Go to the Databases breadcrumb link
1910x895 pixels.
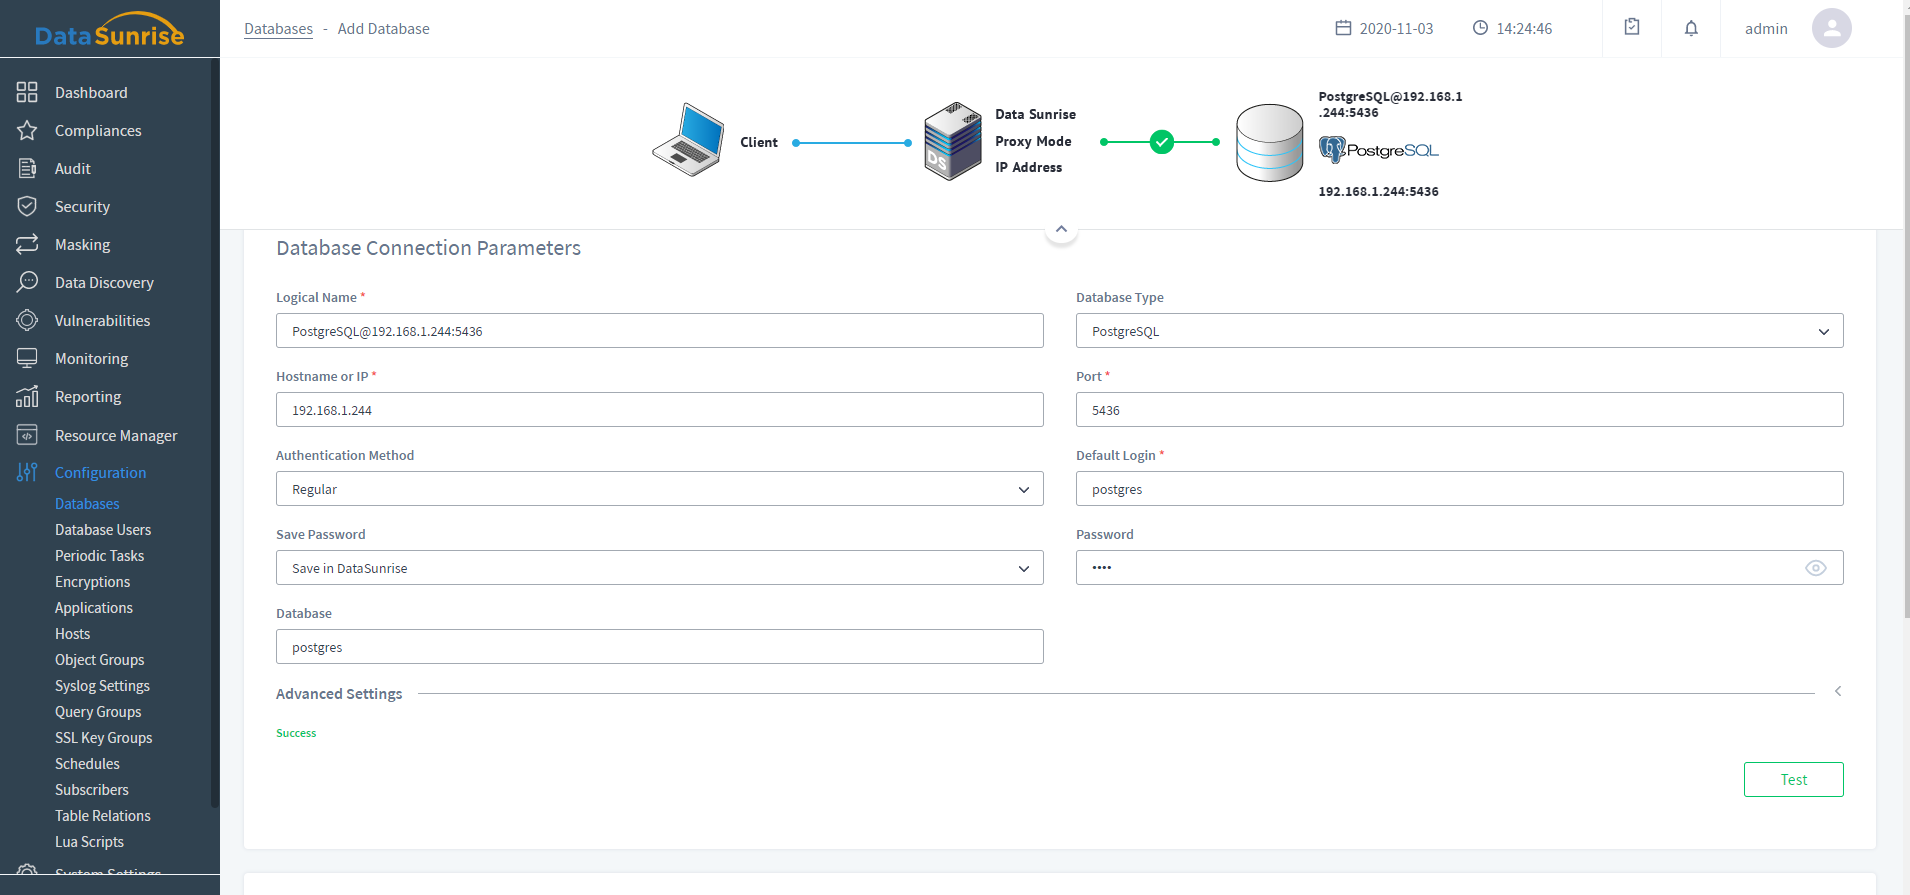coord(278,29)
